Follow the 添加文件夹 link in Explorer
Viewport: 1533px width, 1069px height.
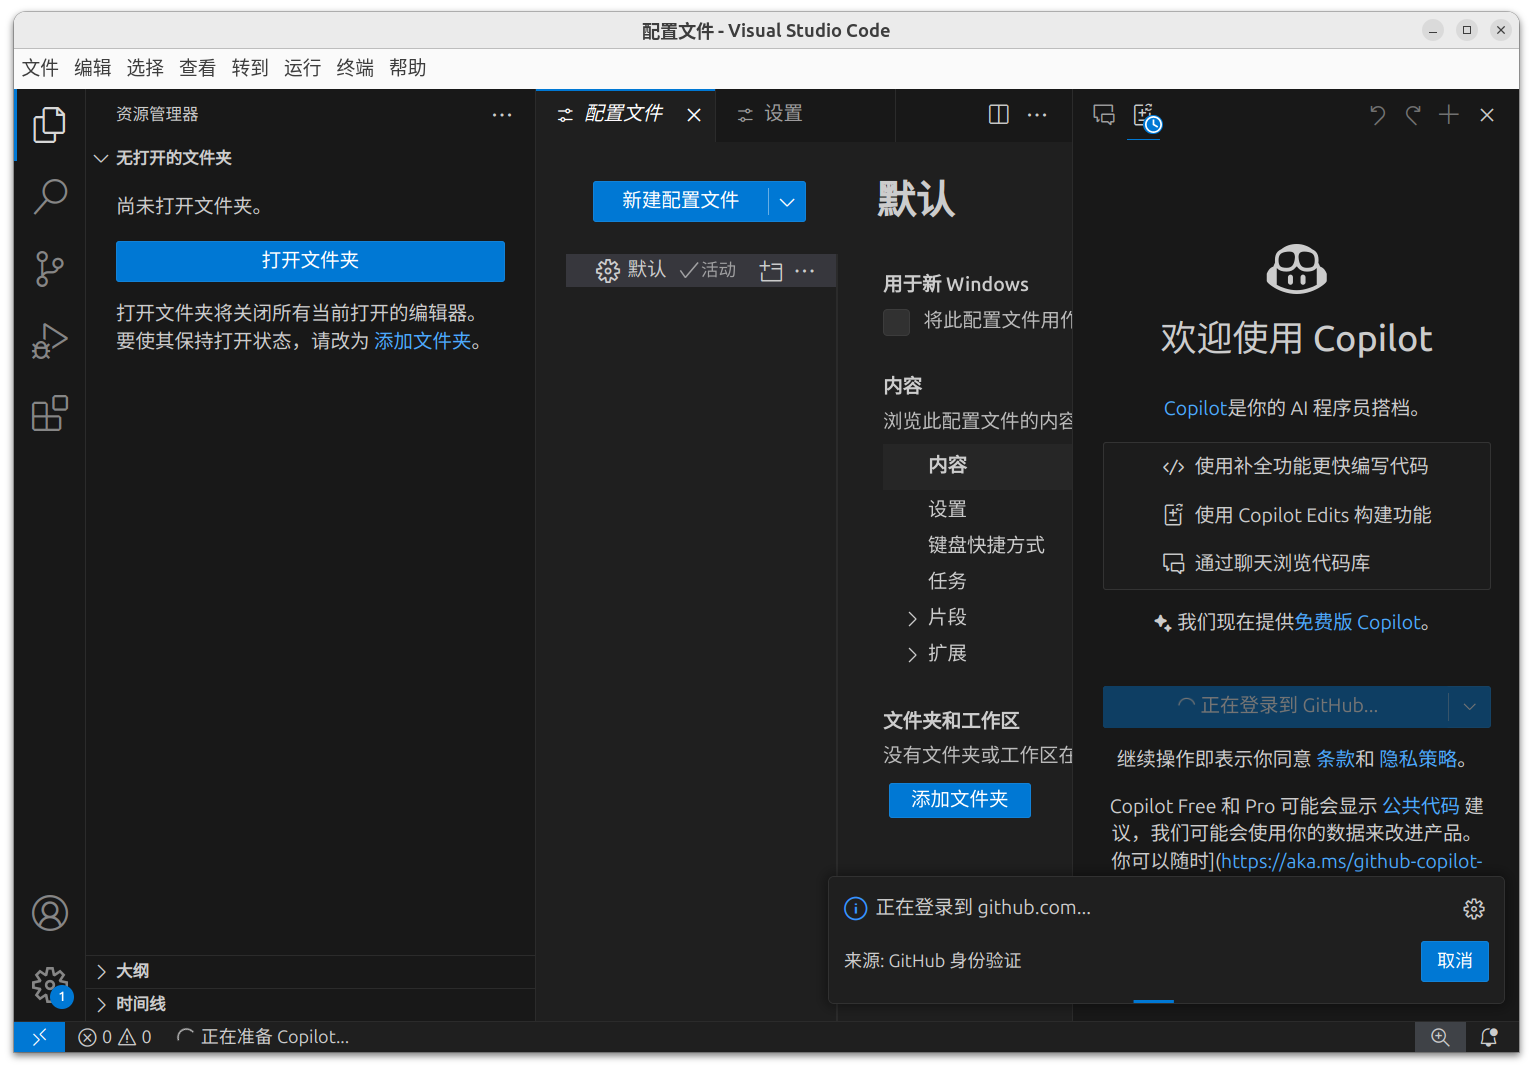(422, 342)
